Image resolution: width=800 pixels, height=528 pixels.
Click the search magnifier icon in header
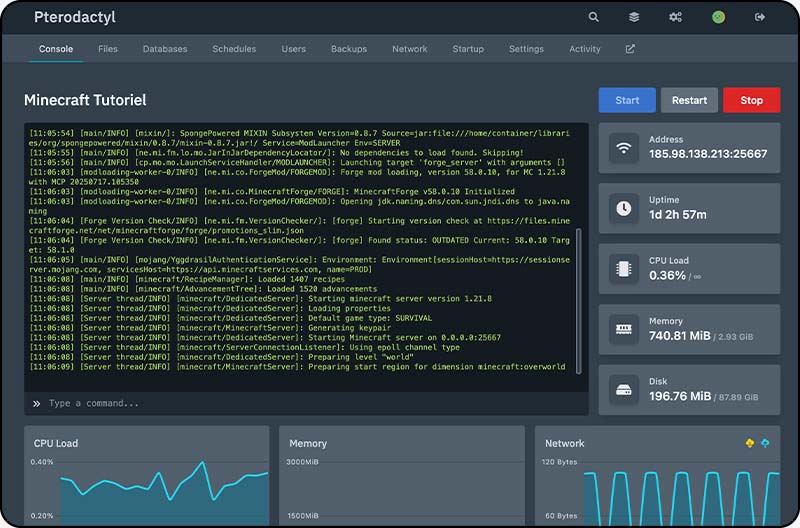click(594, 17)
